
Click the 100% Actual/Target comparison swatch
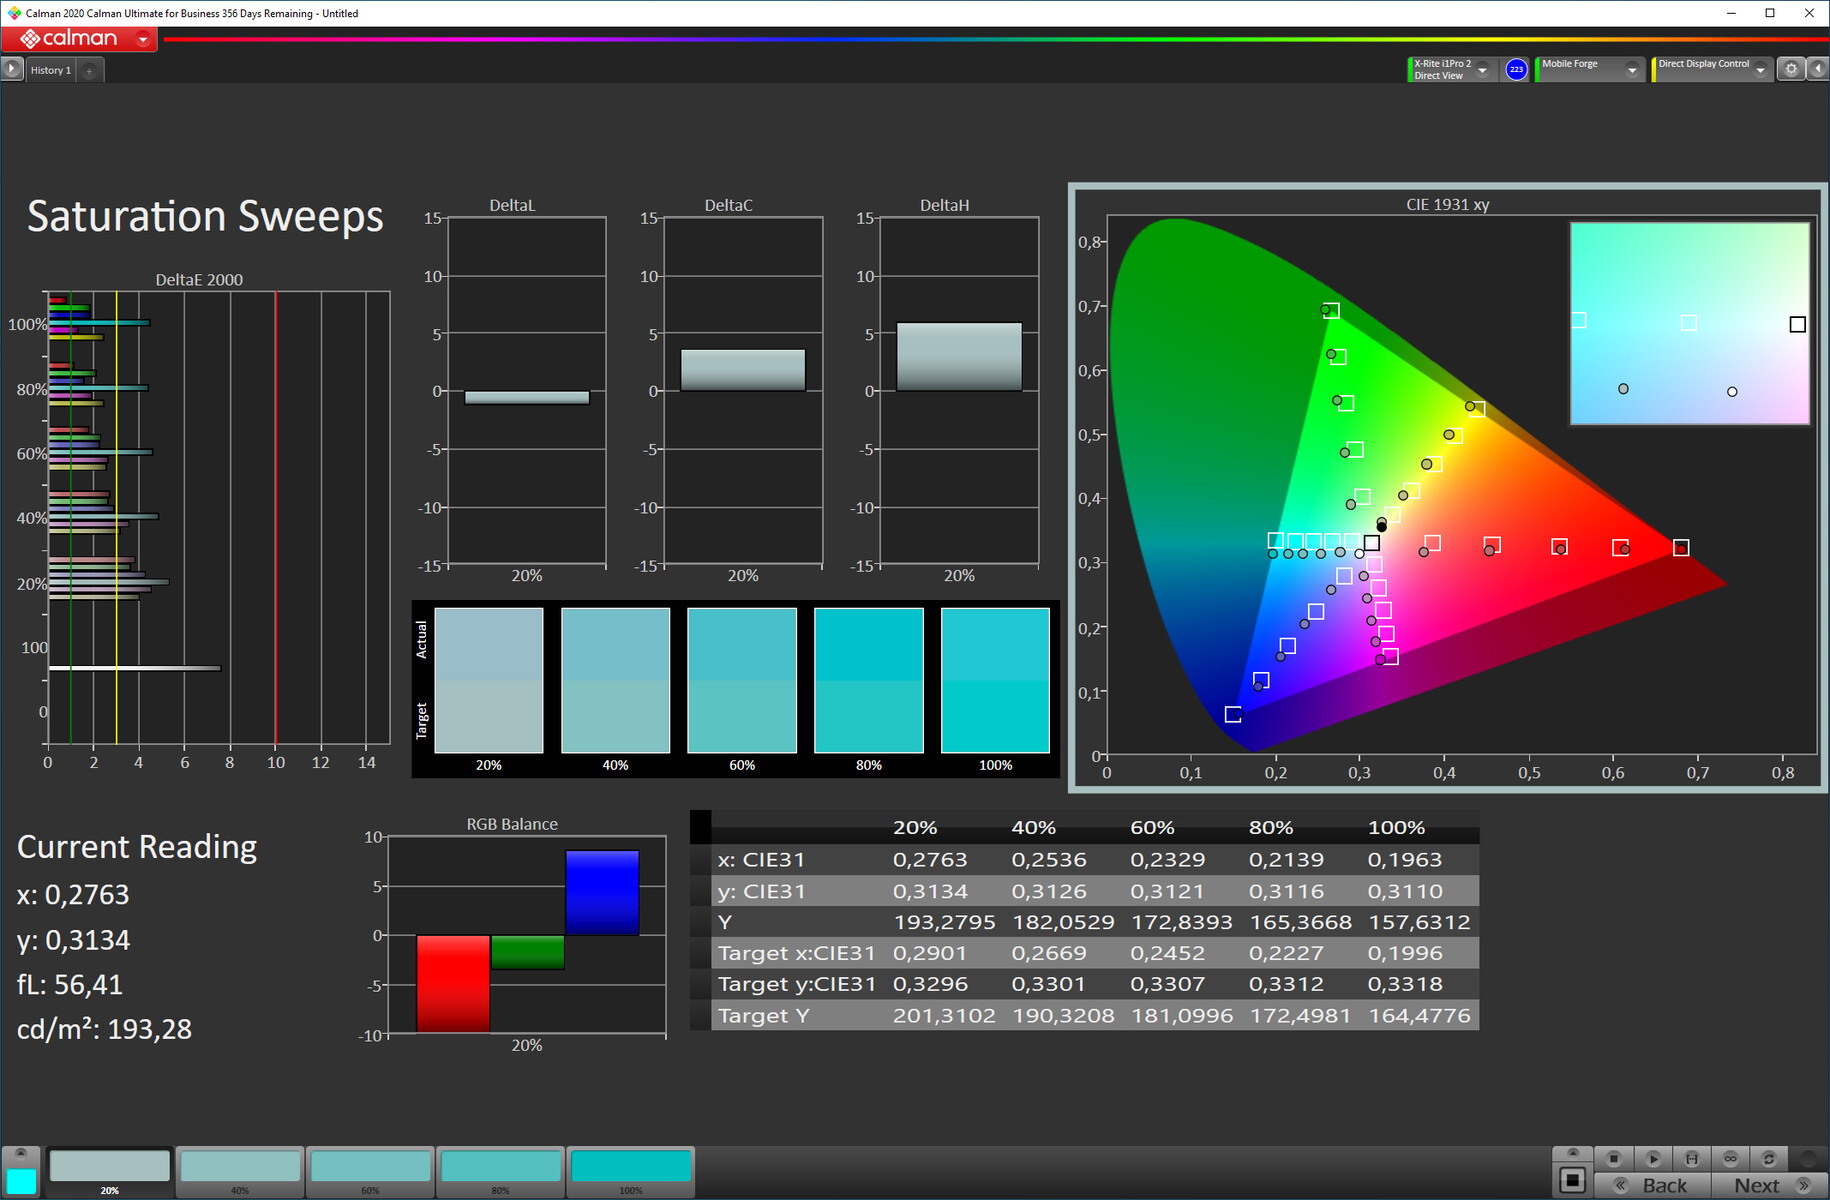pos(995,680)
